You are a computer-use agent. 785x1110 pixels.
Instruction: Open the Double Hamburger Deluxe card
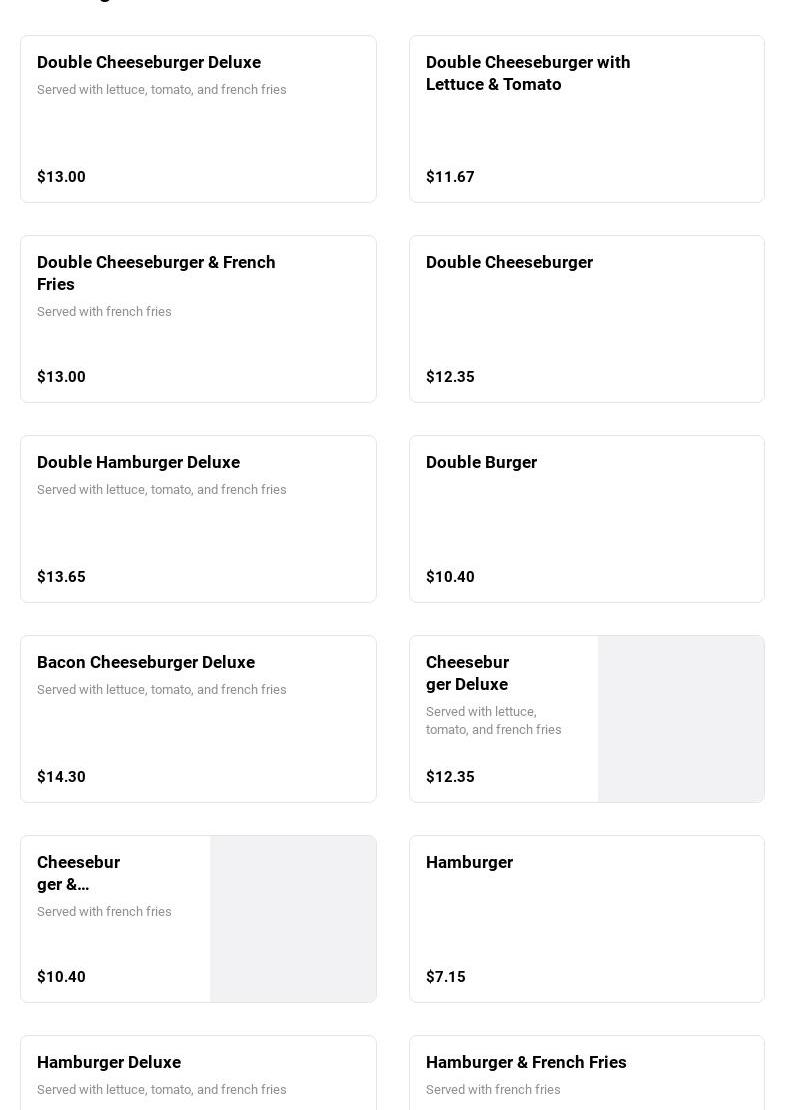point(138,462)
